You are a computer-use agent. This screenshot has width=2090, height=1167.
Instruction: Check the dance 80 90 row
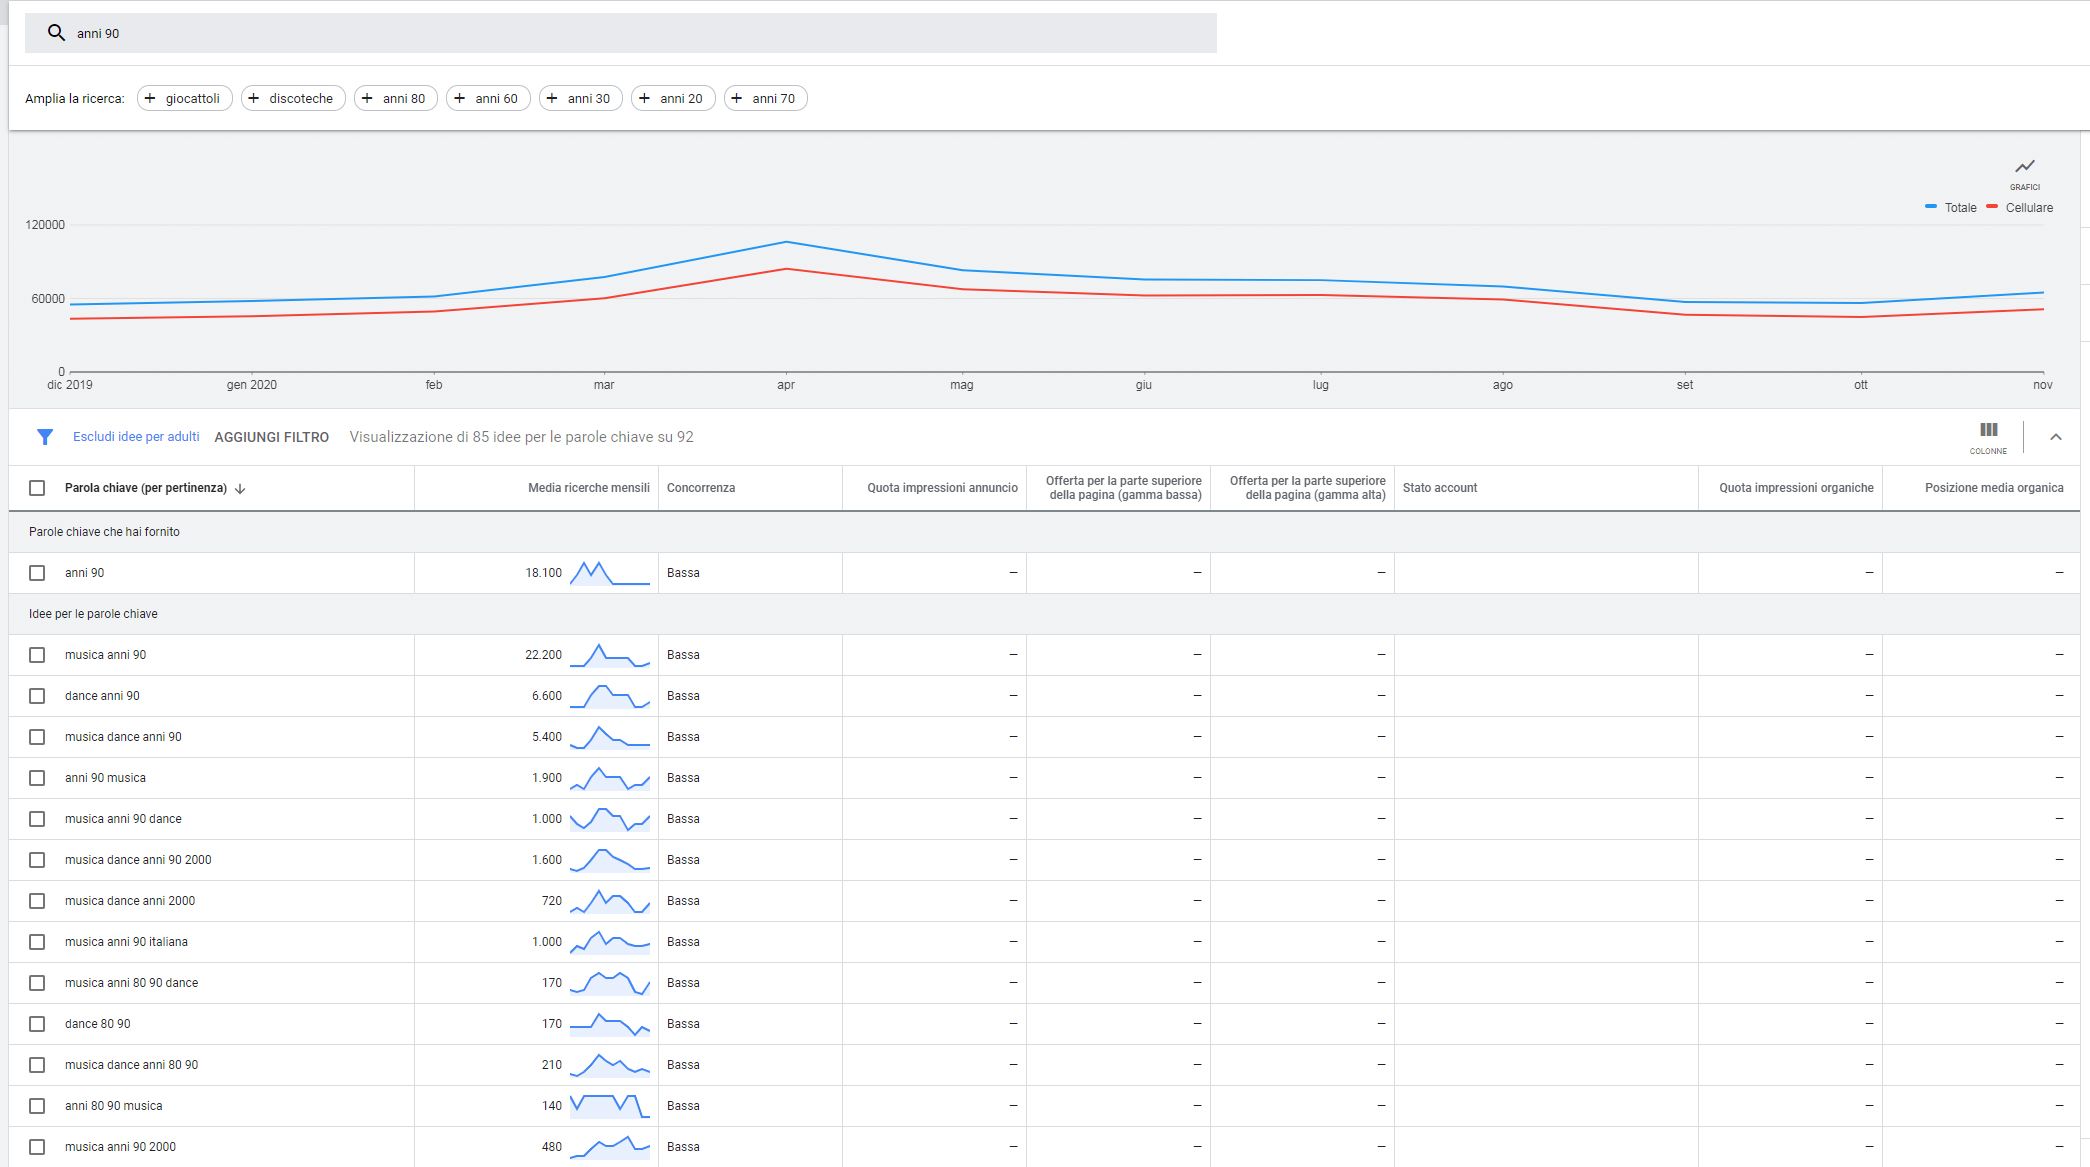[37, 1024]
